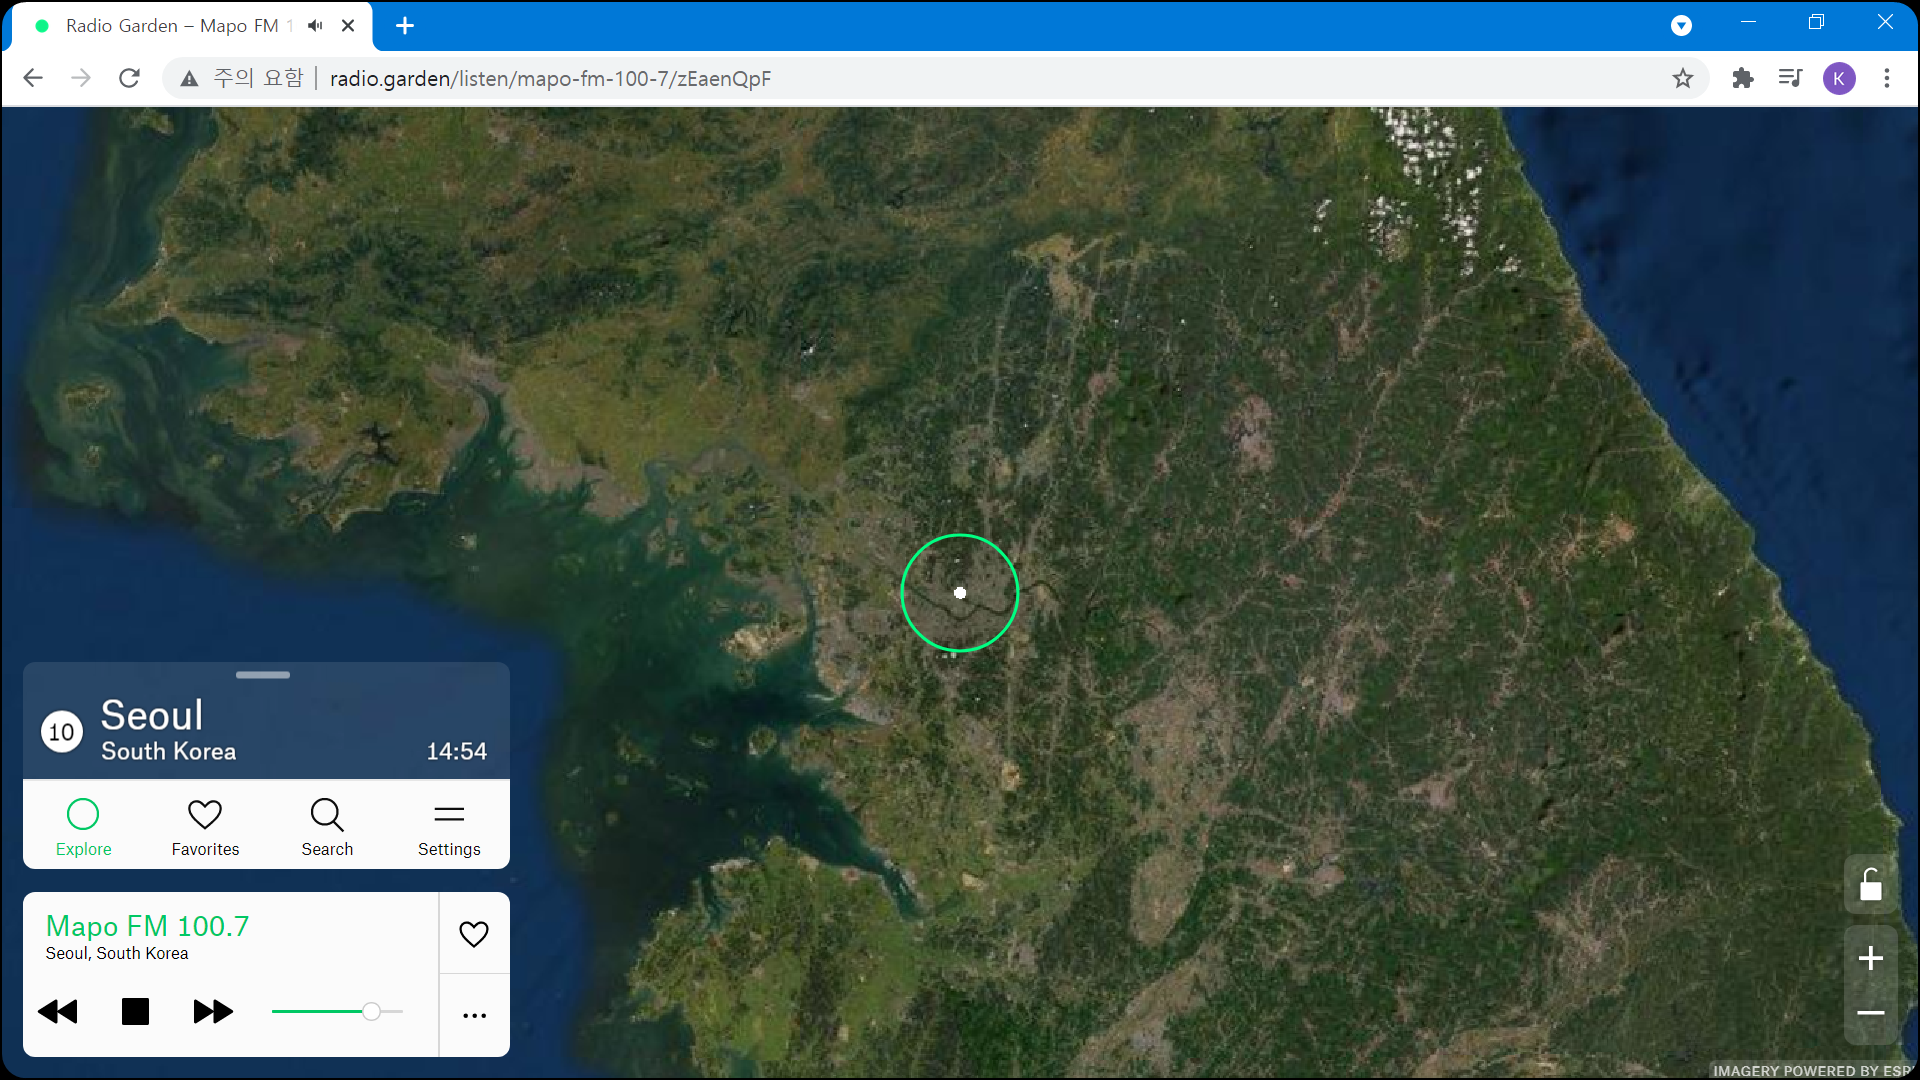Open Chrome media controls icon

tap(1790, 78)
